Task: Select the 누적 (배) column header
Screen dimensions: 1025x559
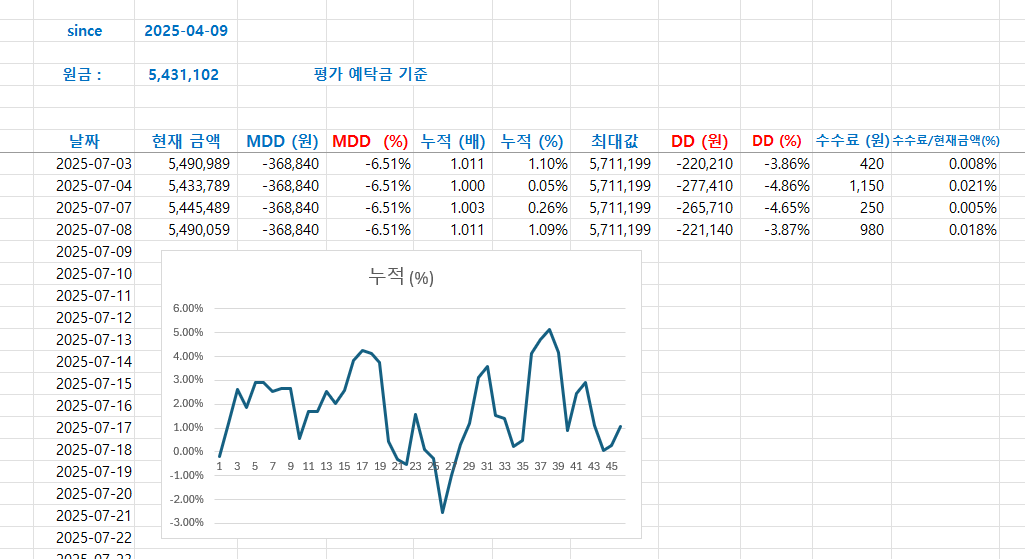Action: tap(453, 141)
